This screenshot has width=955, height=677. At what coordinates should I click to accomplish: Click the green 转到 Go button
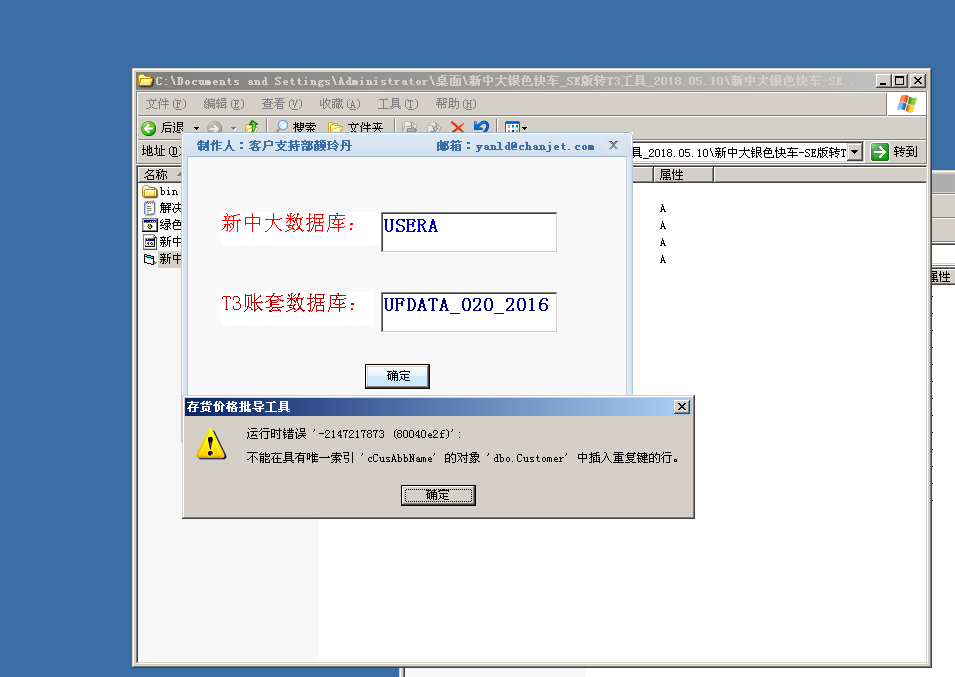click(x=895, y=152)
